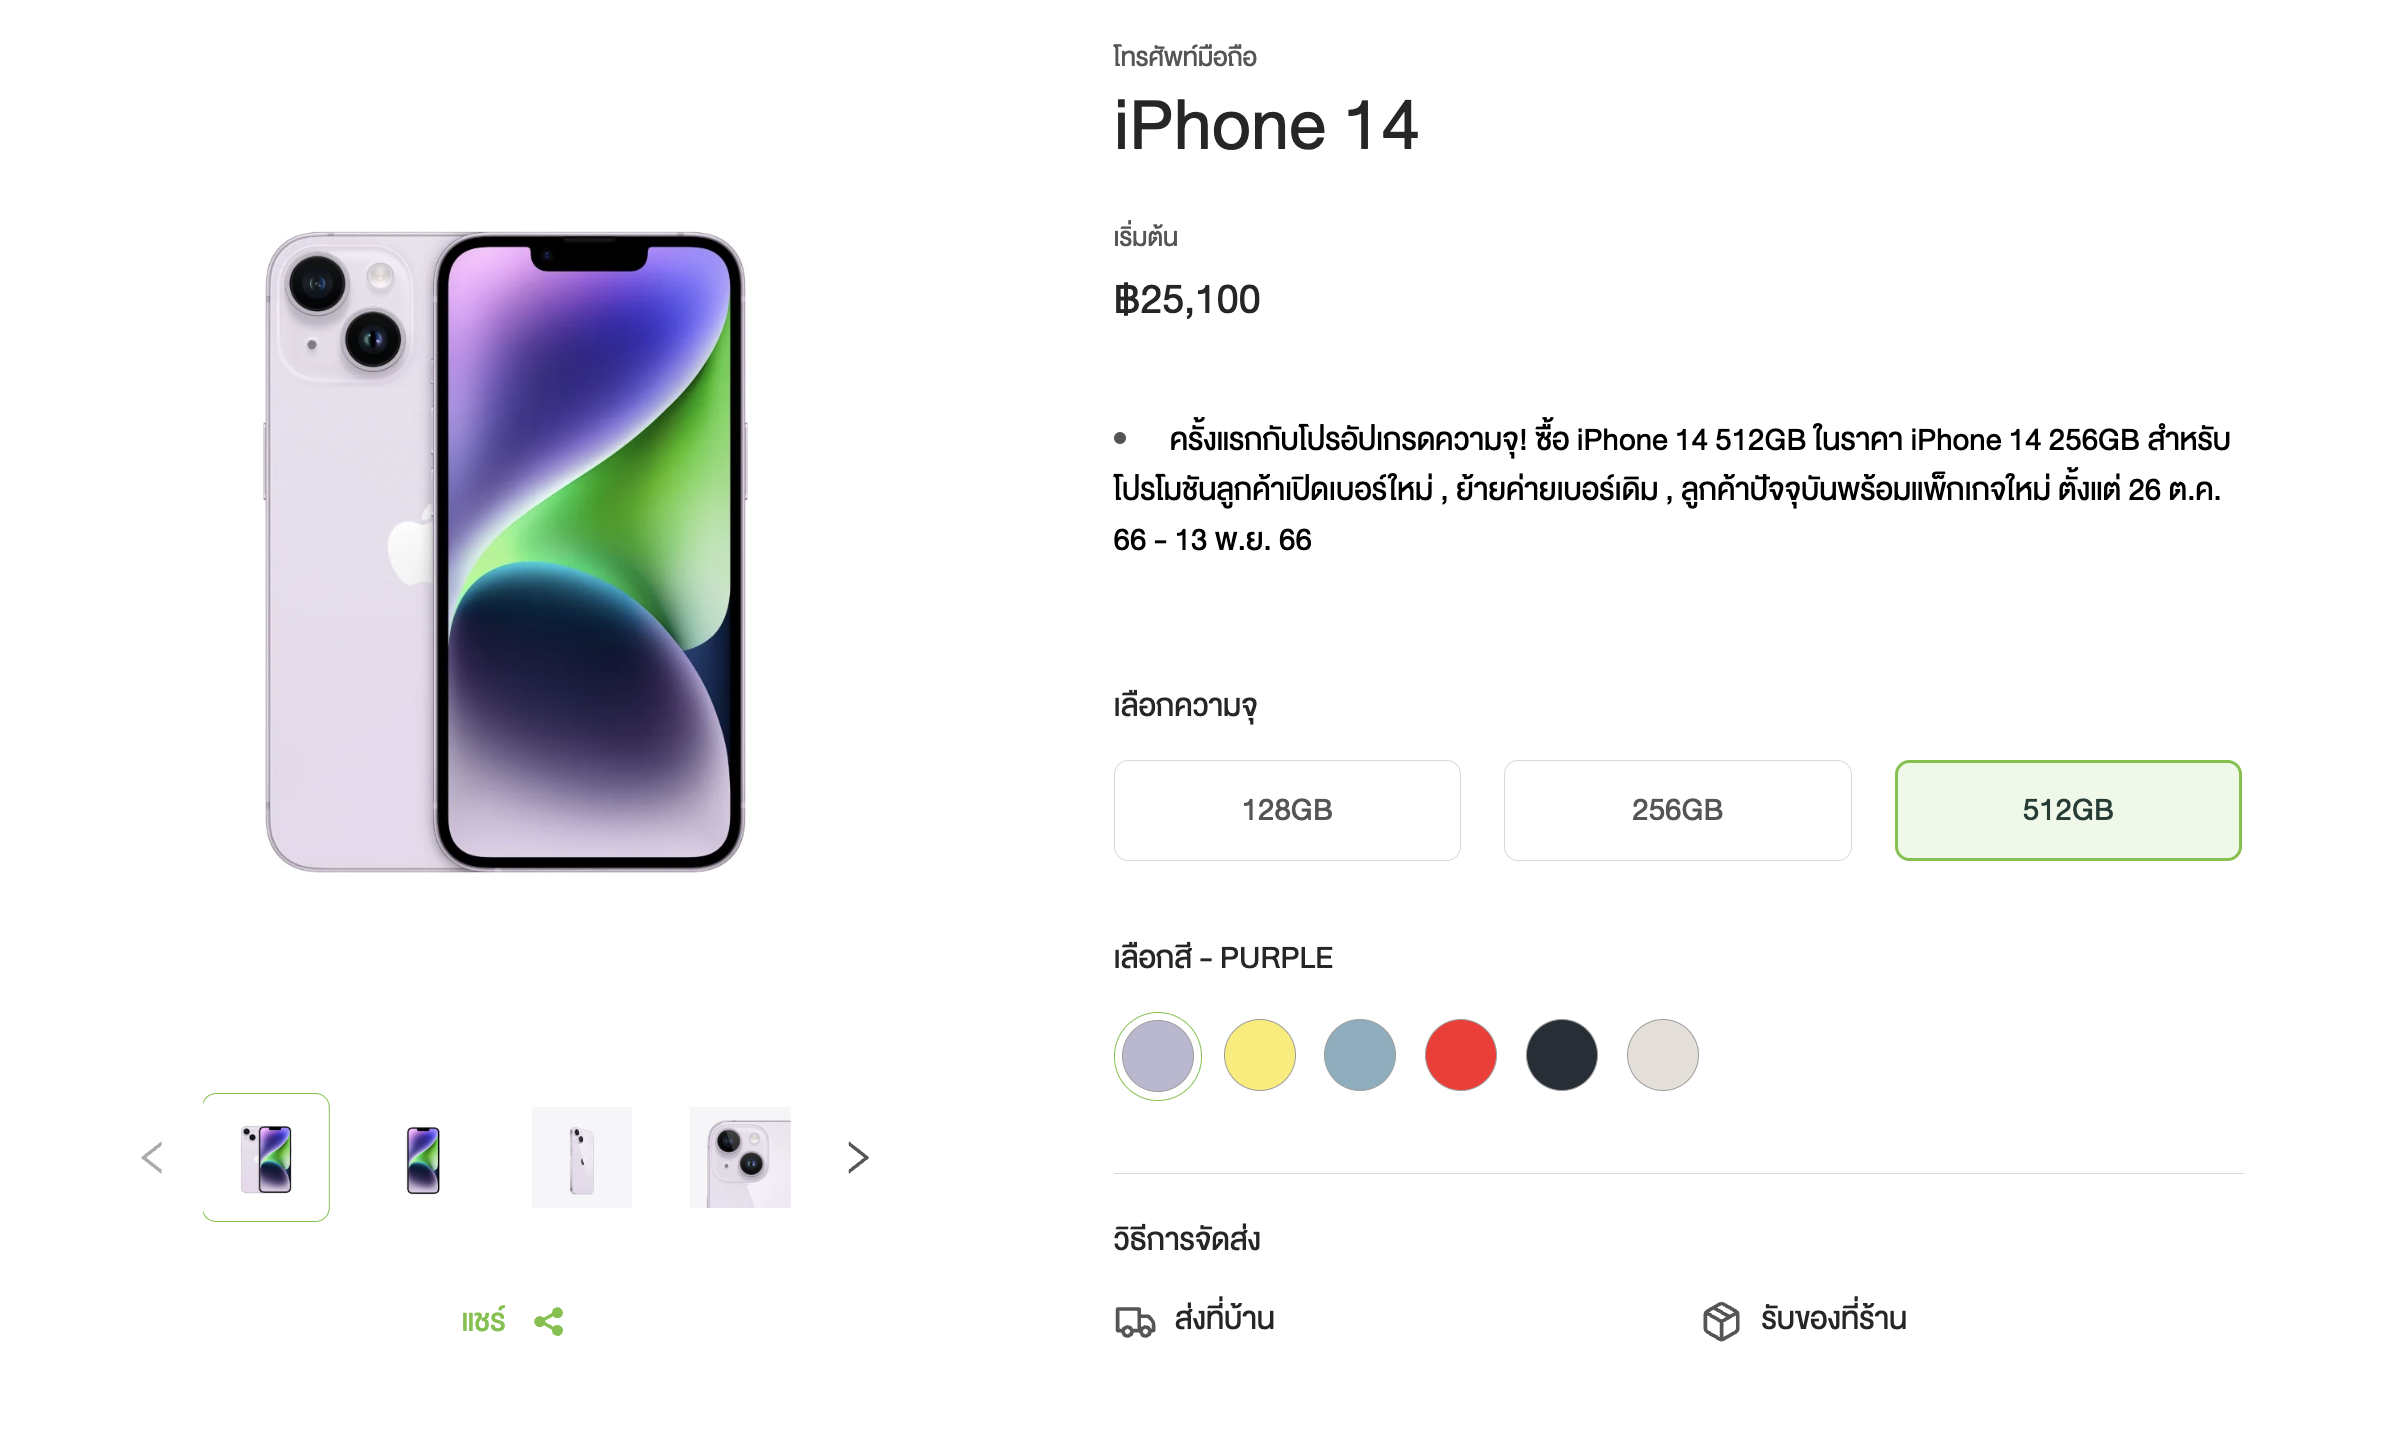Click the store pickup box icon
Screen dimensions: 2394x1436
[1721, 1321]
